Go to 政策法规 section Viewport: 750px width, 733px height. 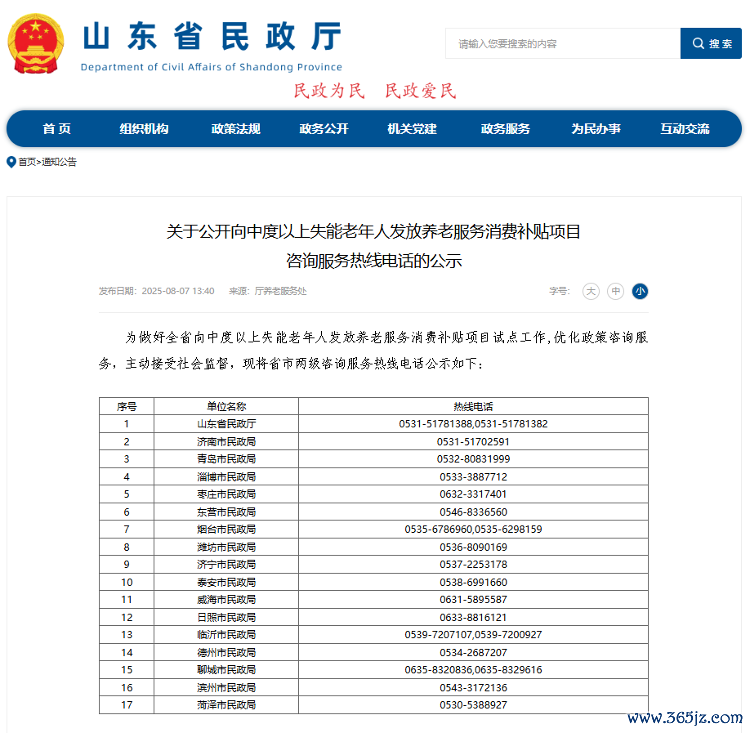pos(235,129)
